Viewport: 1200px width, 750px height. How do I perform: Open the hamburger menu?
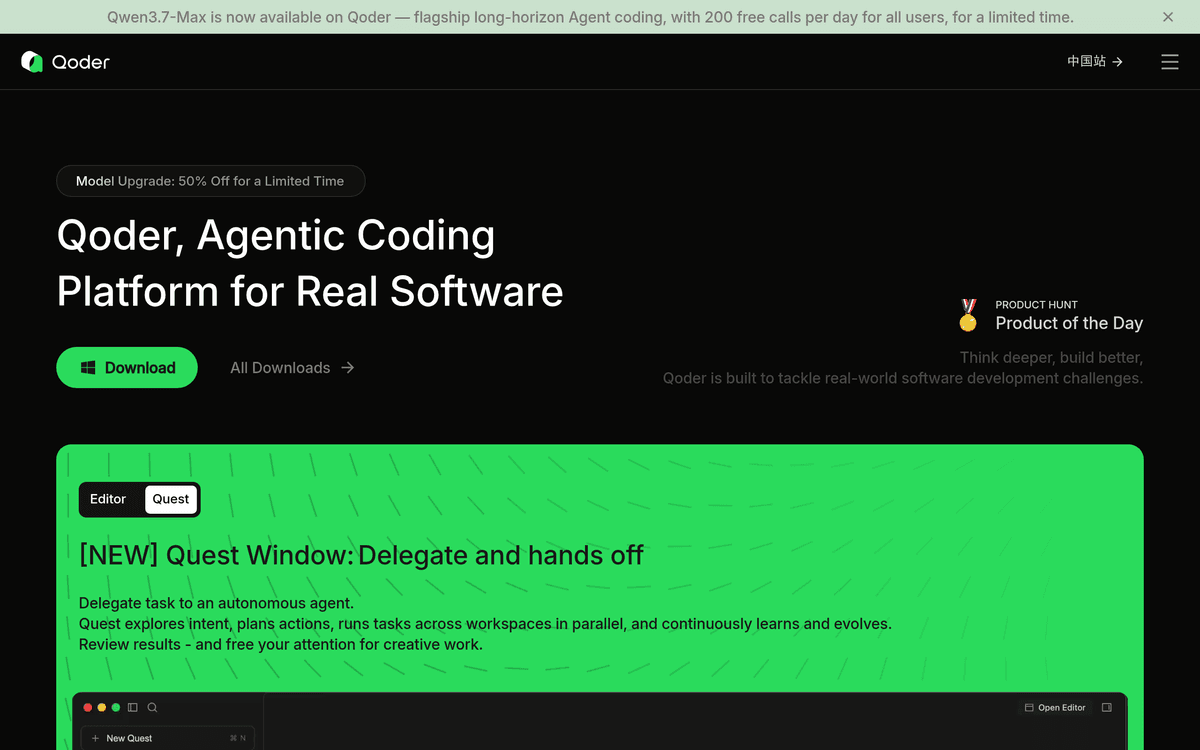[1170, 62]
